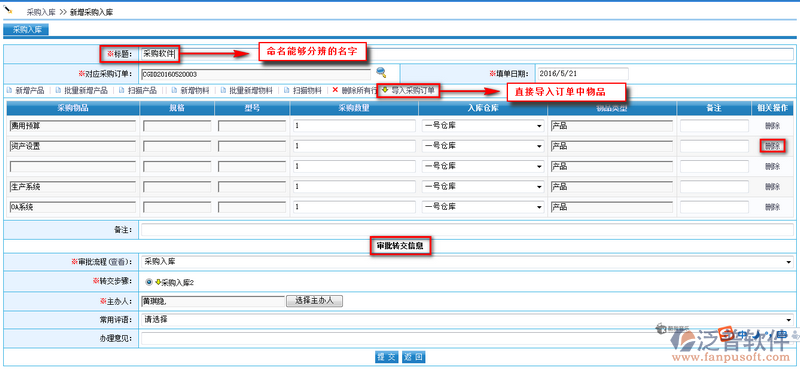Open the 入库仓库 dropdown in the 费用预算 row
The width and height of the screenshot is (800, 373).
tap(483, 126)
